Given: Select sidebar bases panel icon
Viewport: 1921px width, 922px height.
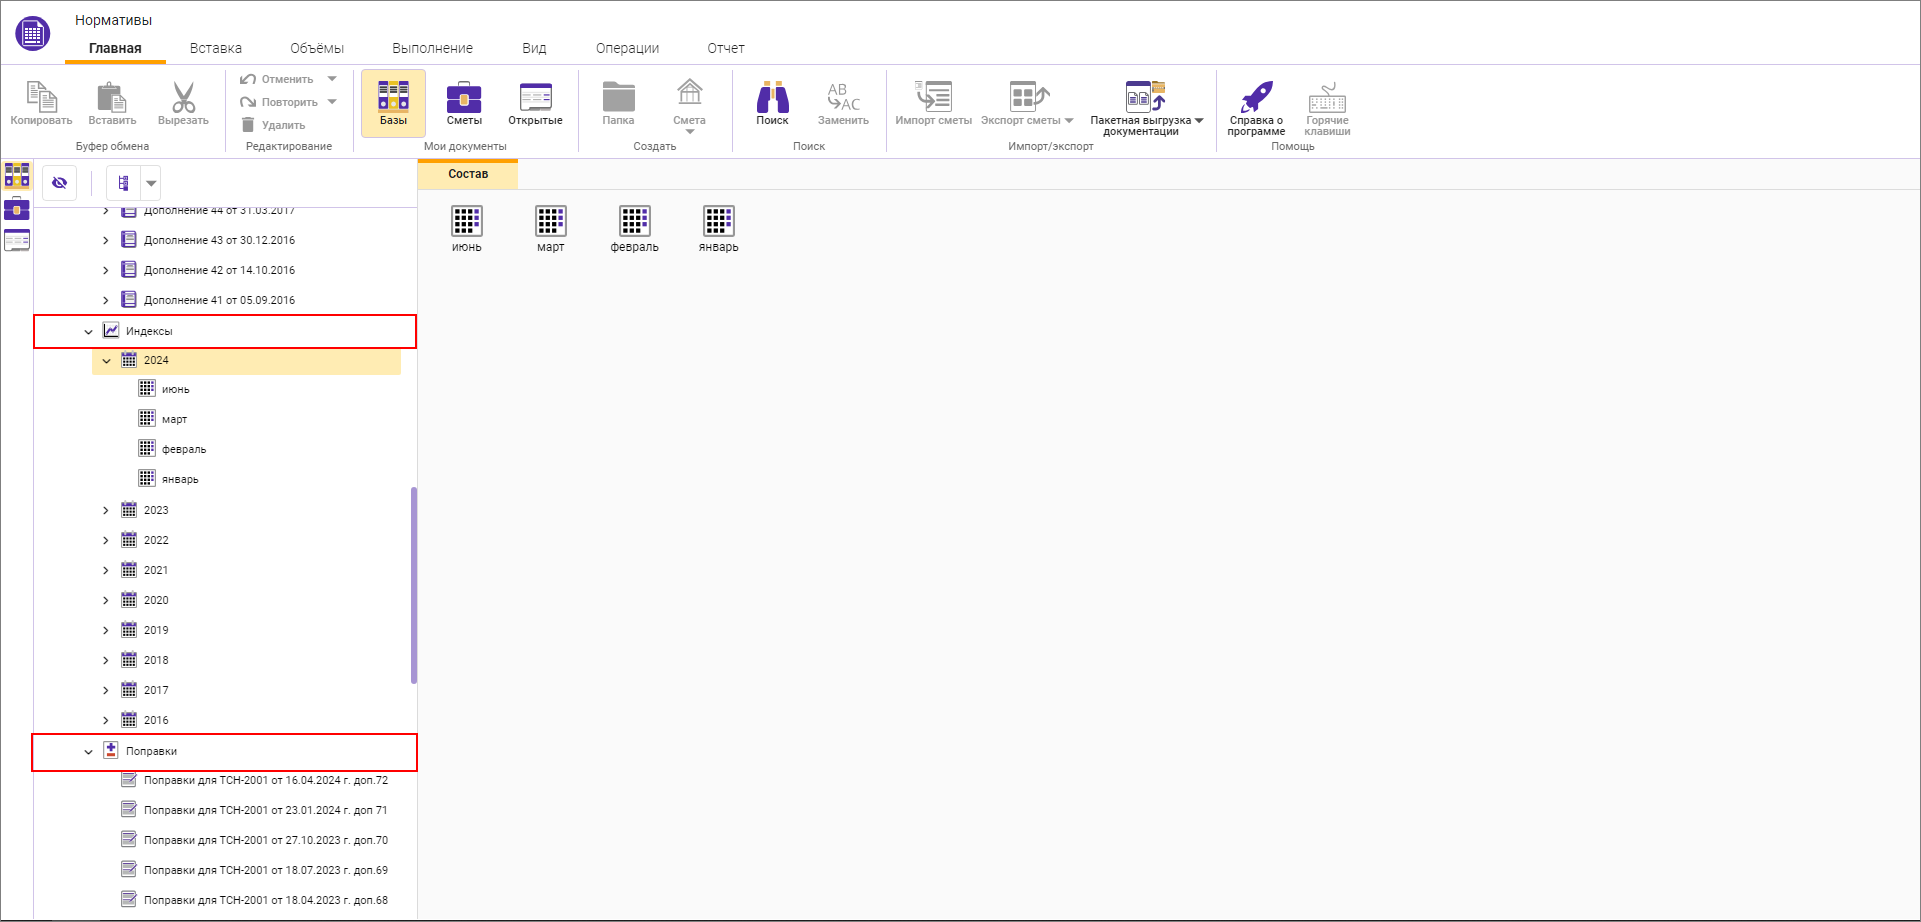Looking at the screenshot, I should pyautogui.click(x=17, y=176).
